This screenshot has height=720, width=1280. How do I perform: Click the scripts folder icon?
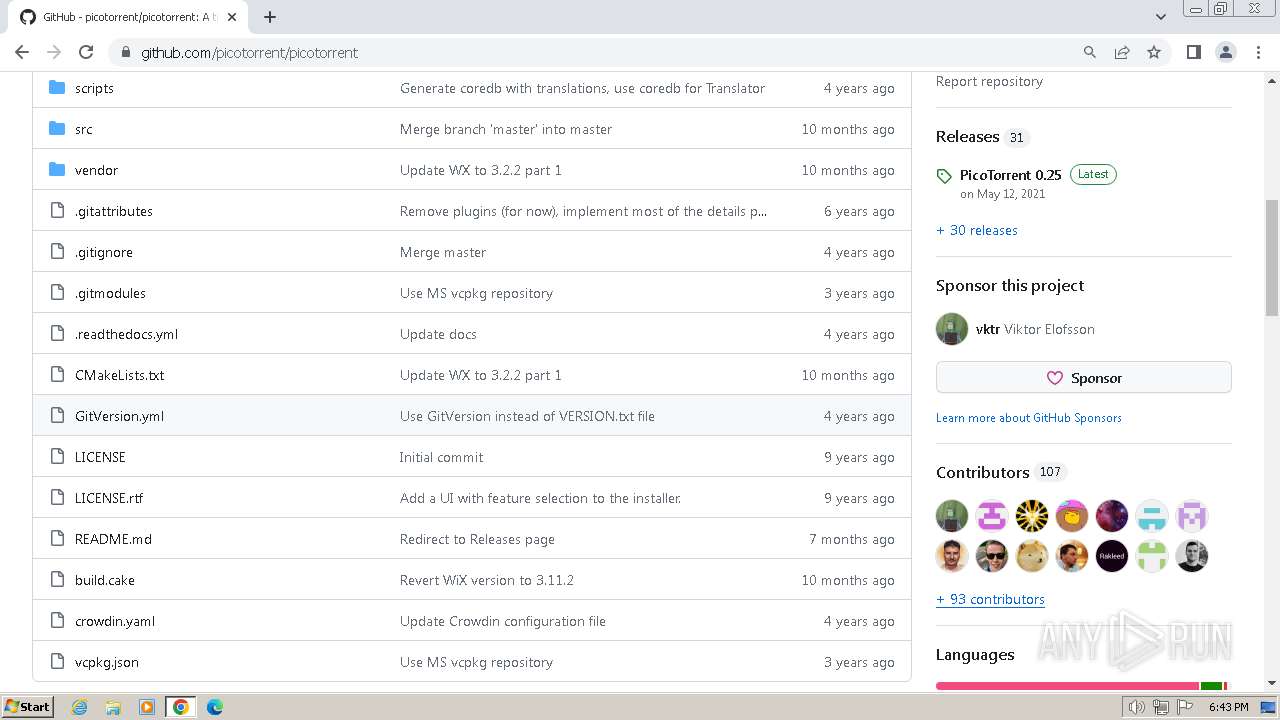pyautogui.click(x=57, y=88)
